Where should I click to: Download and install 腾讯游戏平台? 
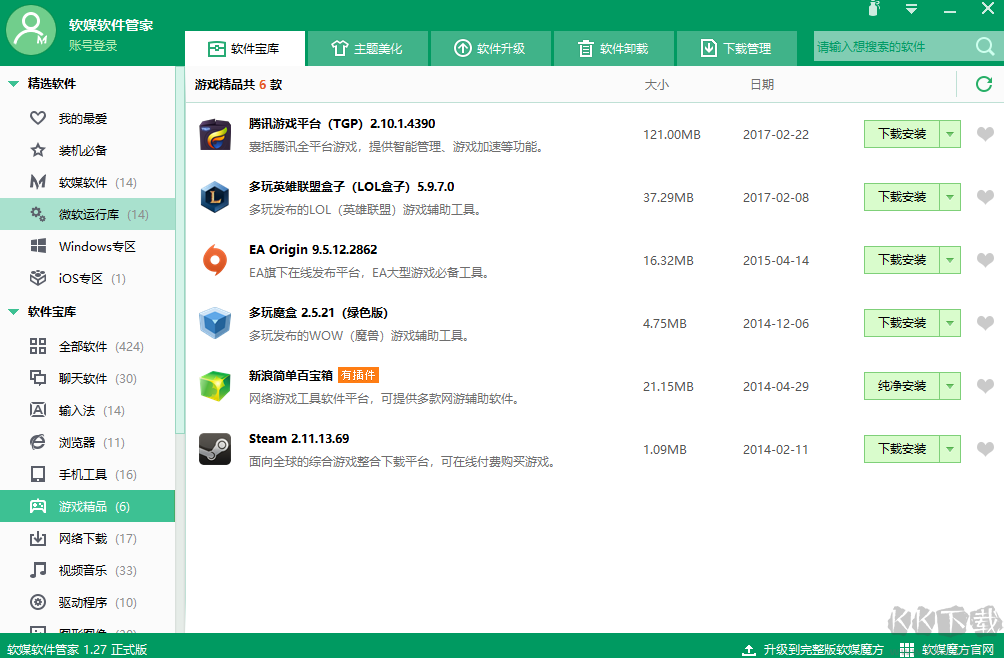[x=902, y=134]
